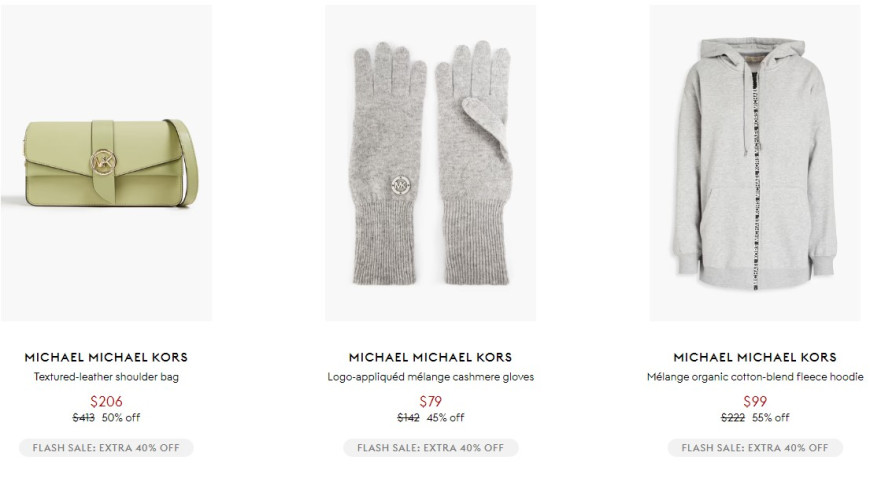Click the Michael Michael Kors brand above gloves
The height and width of the screenshot is (482, 870).
tap(431, 357)
